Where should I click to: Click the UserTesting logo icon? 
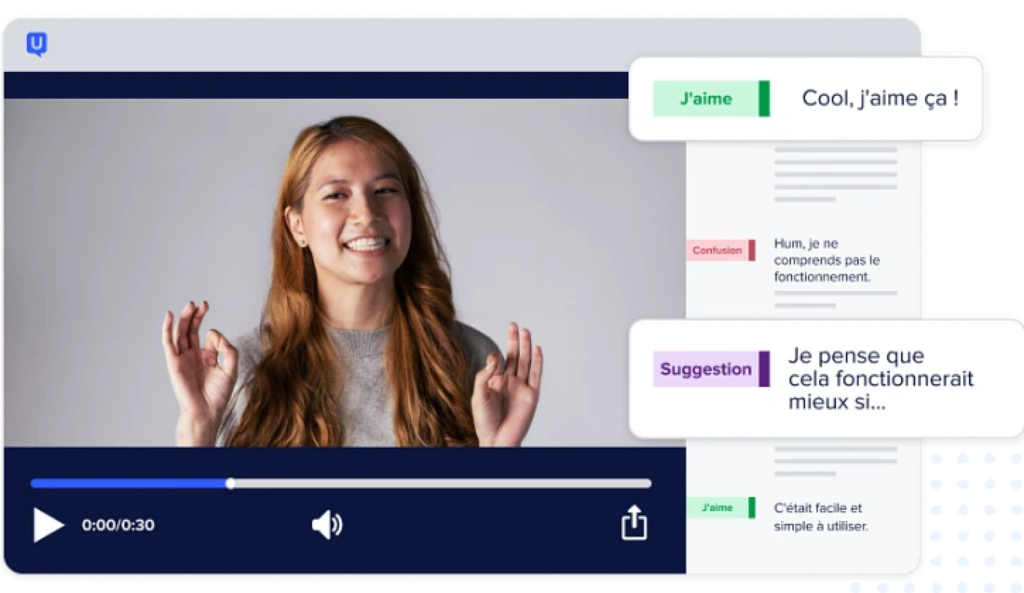coord(36,44)
